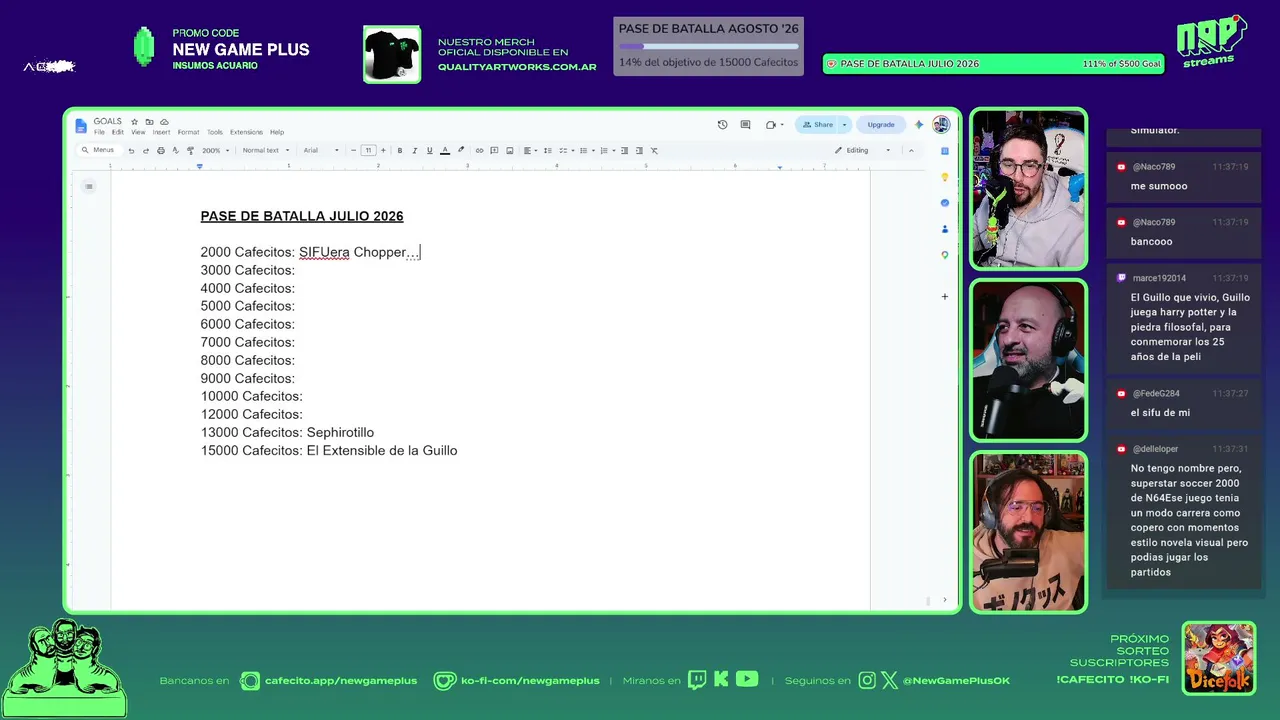Click the Upgrade button
The width and height of the screenshot is (1280, 720).
click(881, 125)
